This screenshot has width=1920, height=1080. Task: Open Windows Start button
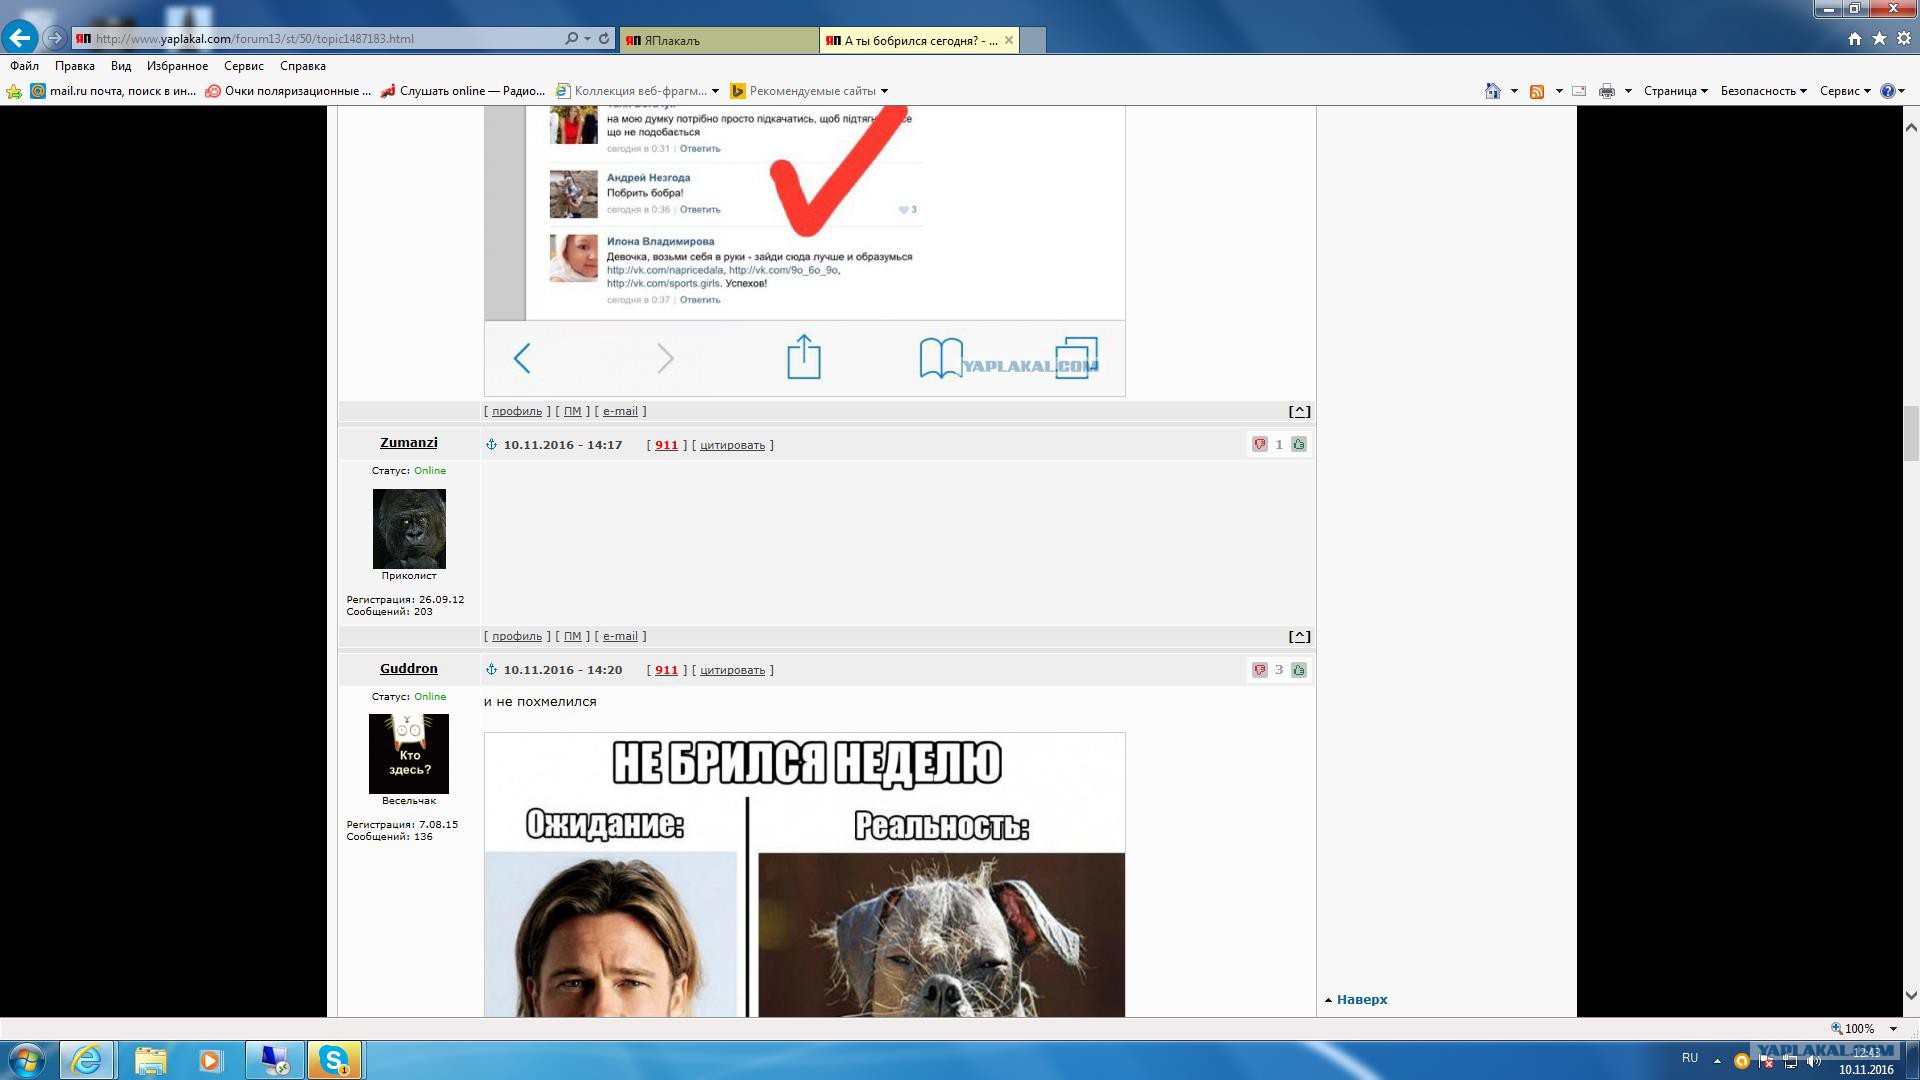point(26,1059)
